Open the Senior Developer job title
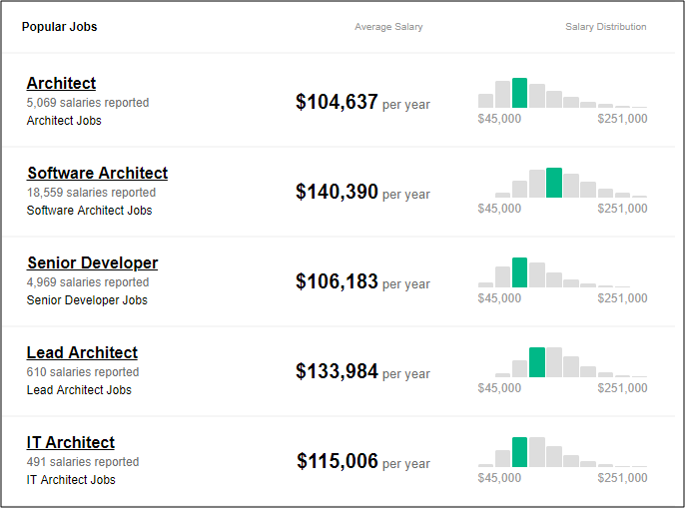The height and width of the screenshot is (508, 685). tap(92, 263)
